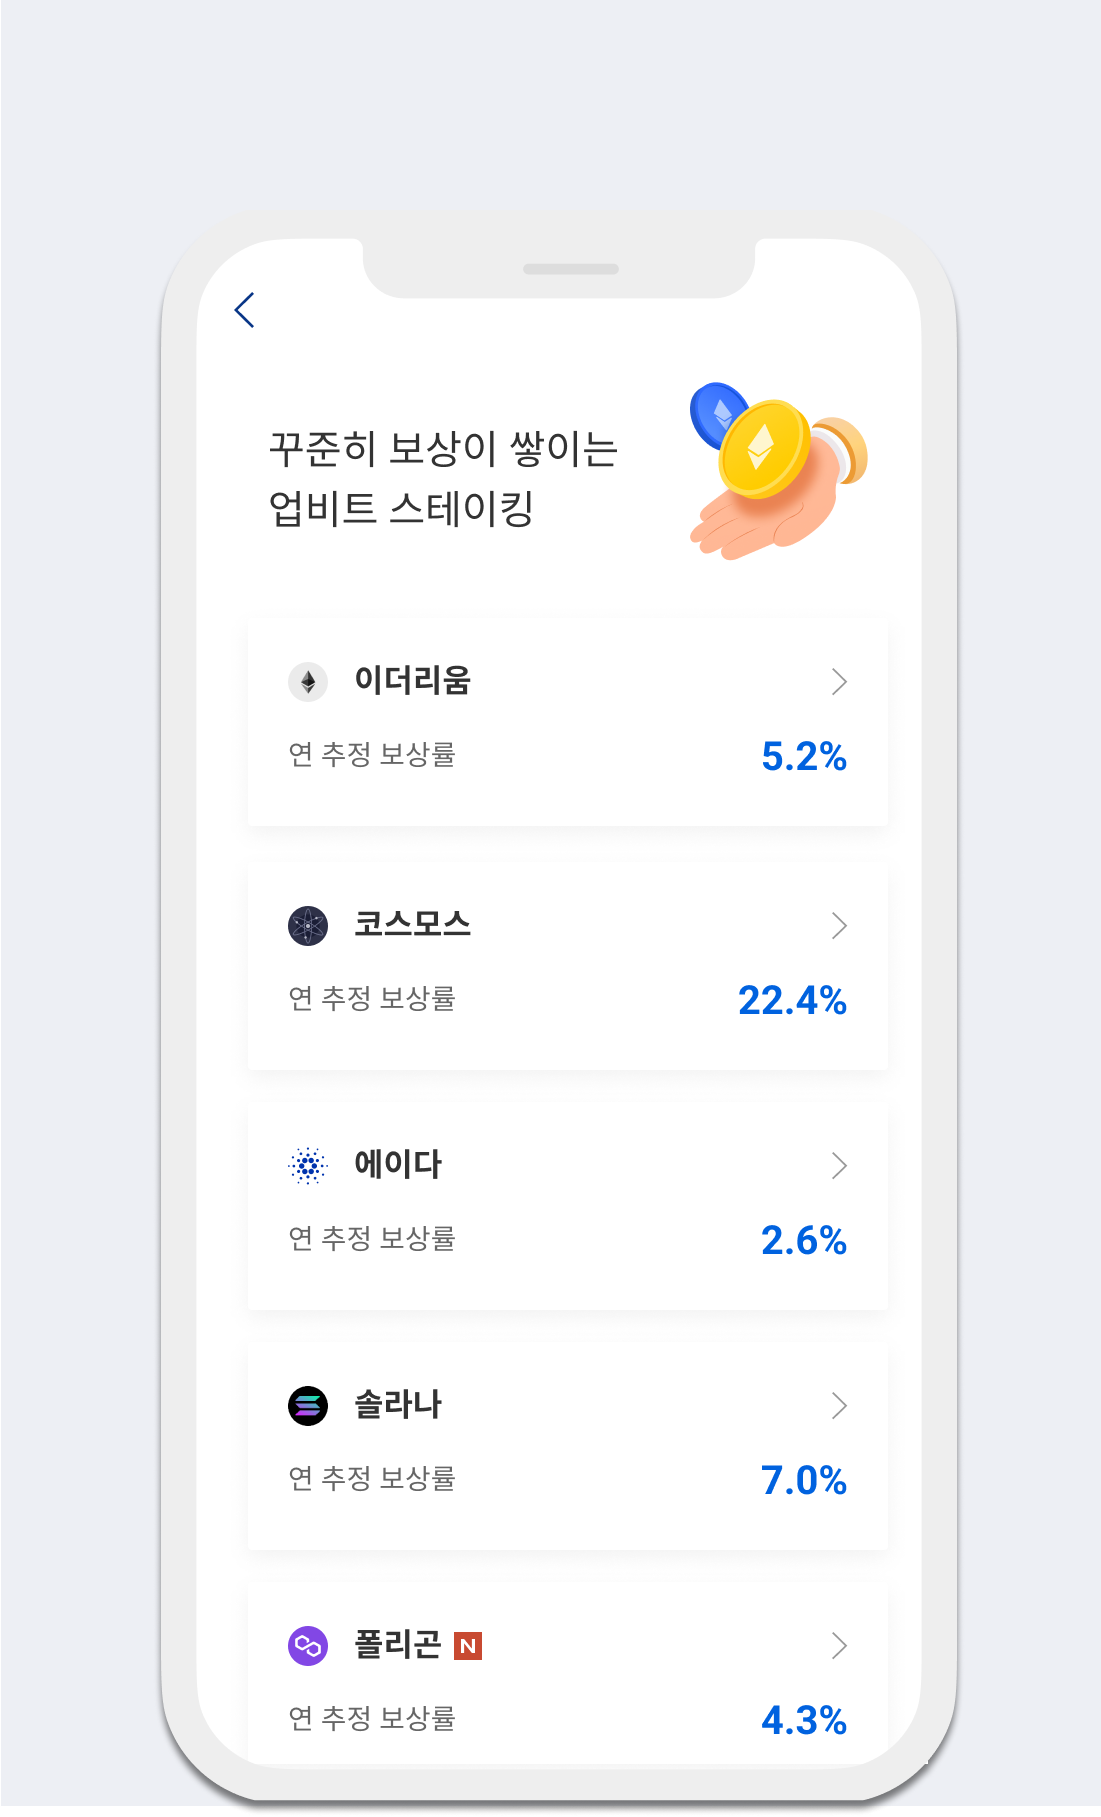Open the 폴리곤 row chevron
Screen dimensions: 1101x1817
point(839,1646)
